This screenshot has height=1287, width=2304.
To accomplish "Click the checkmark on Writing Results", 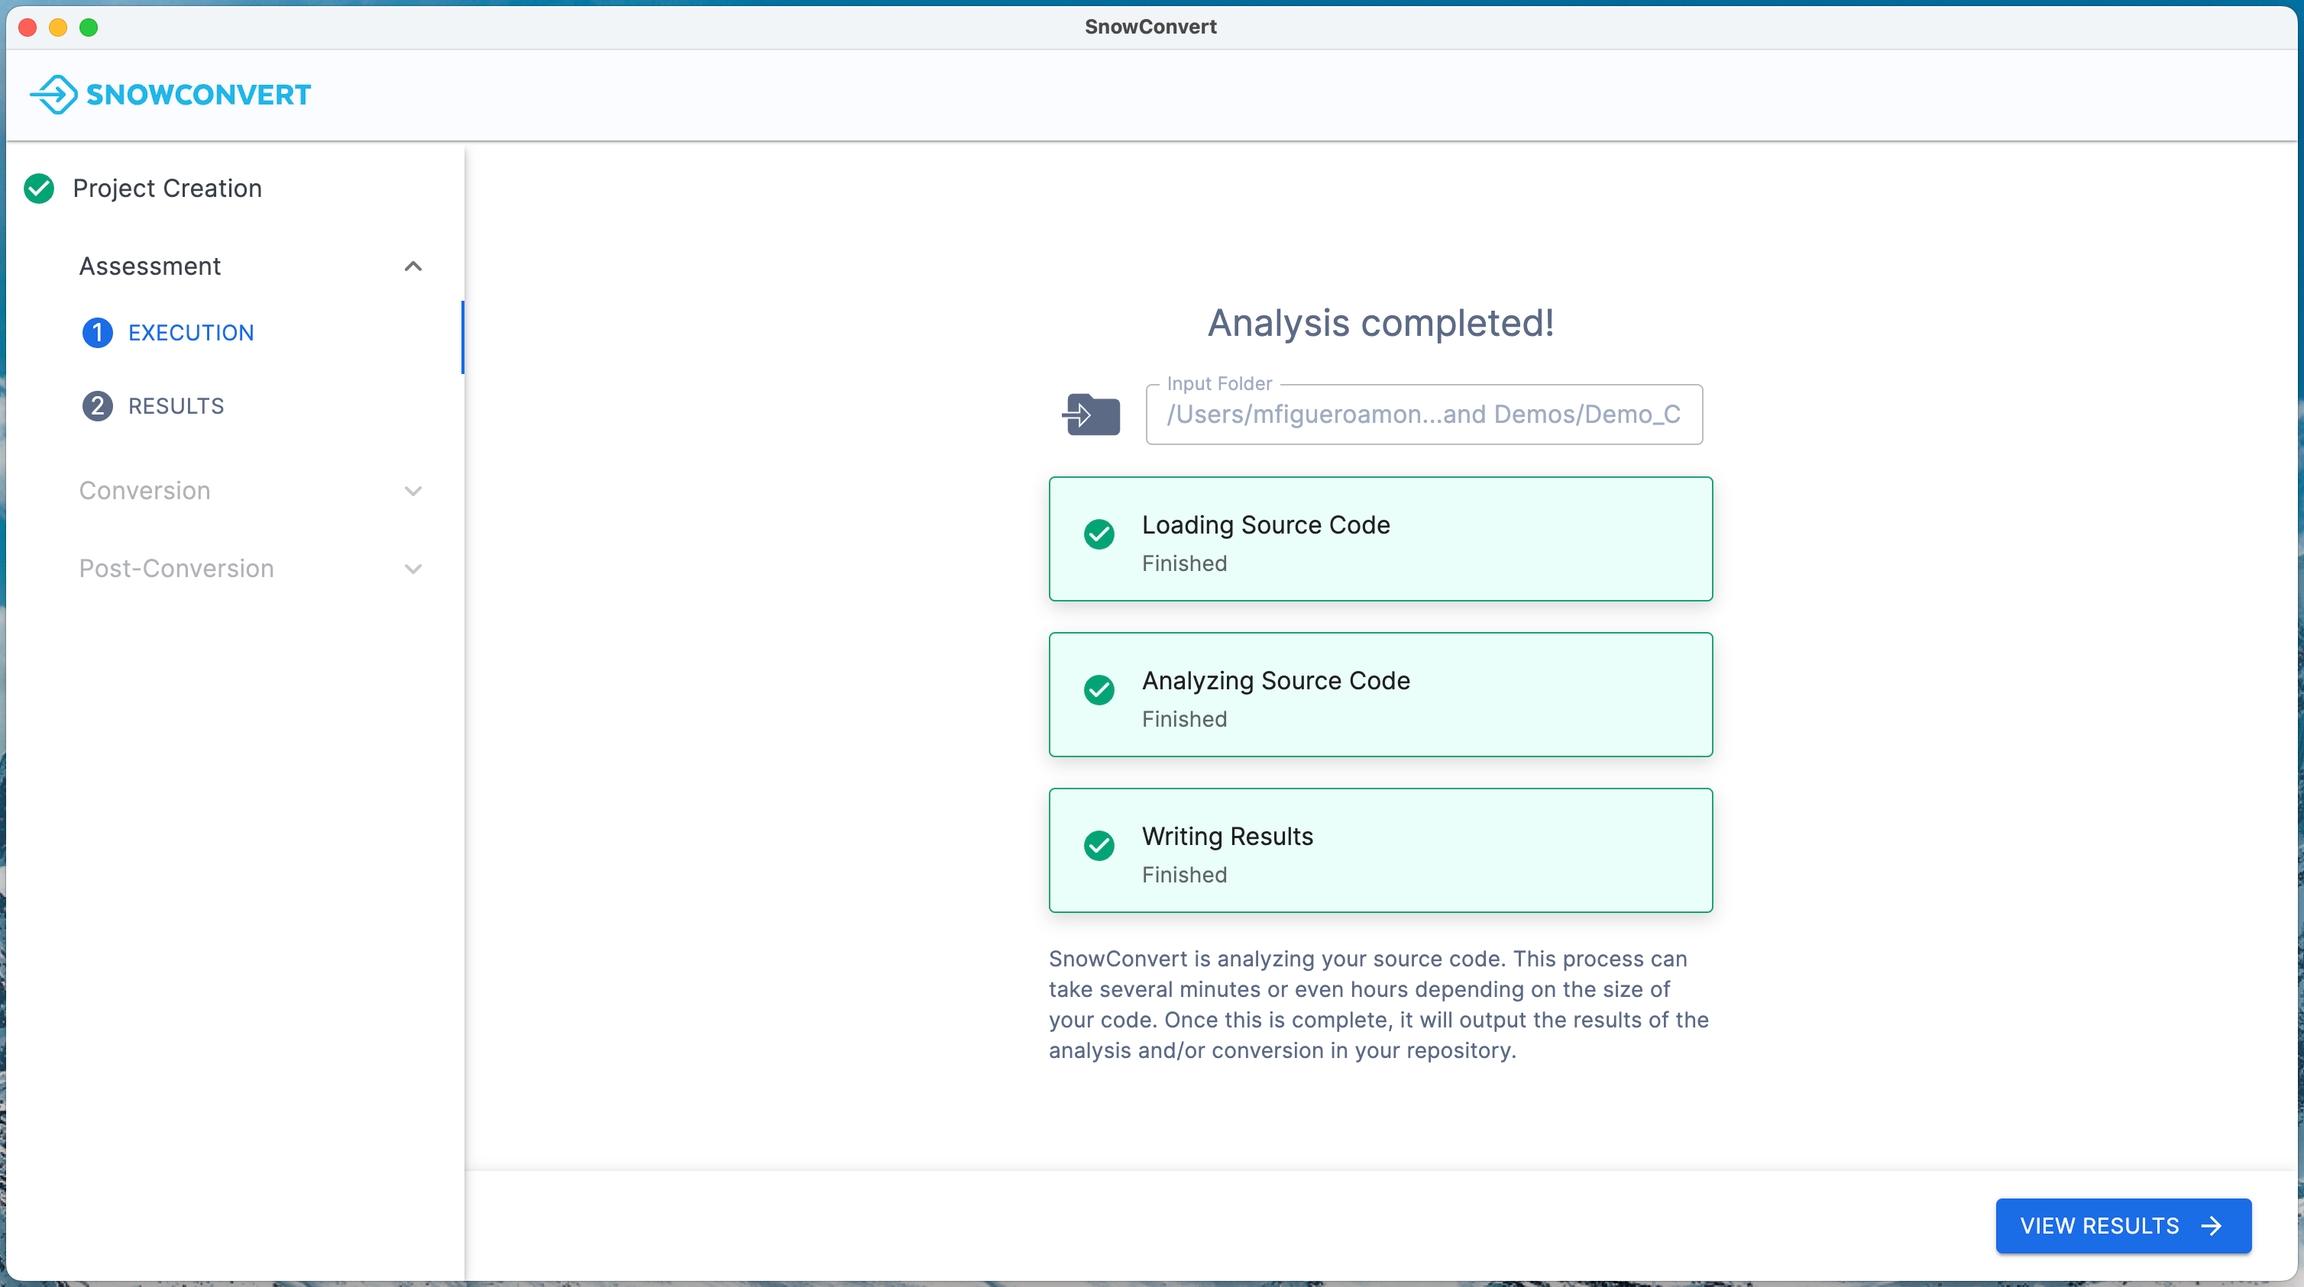I will coord(1099,846).
